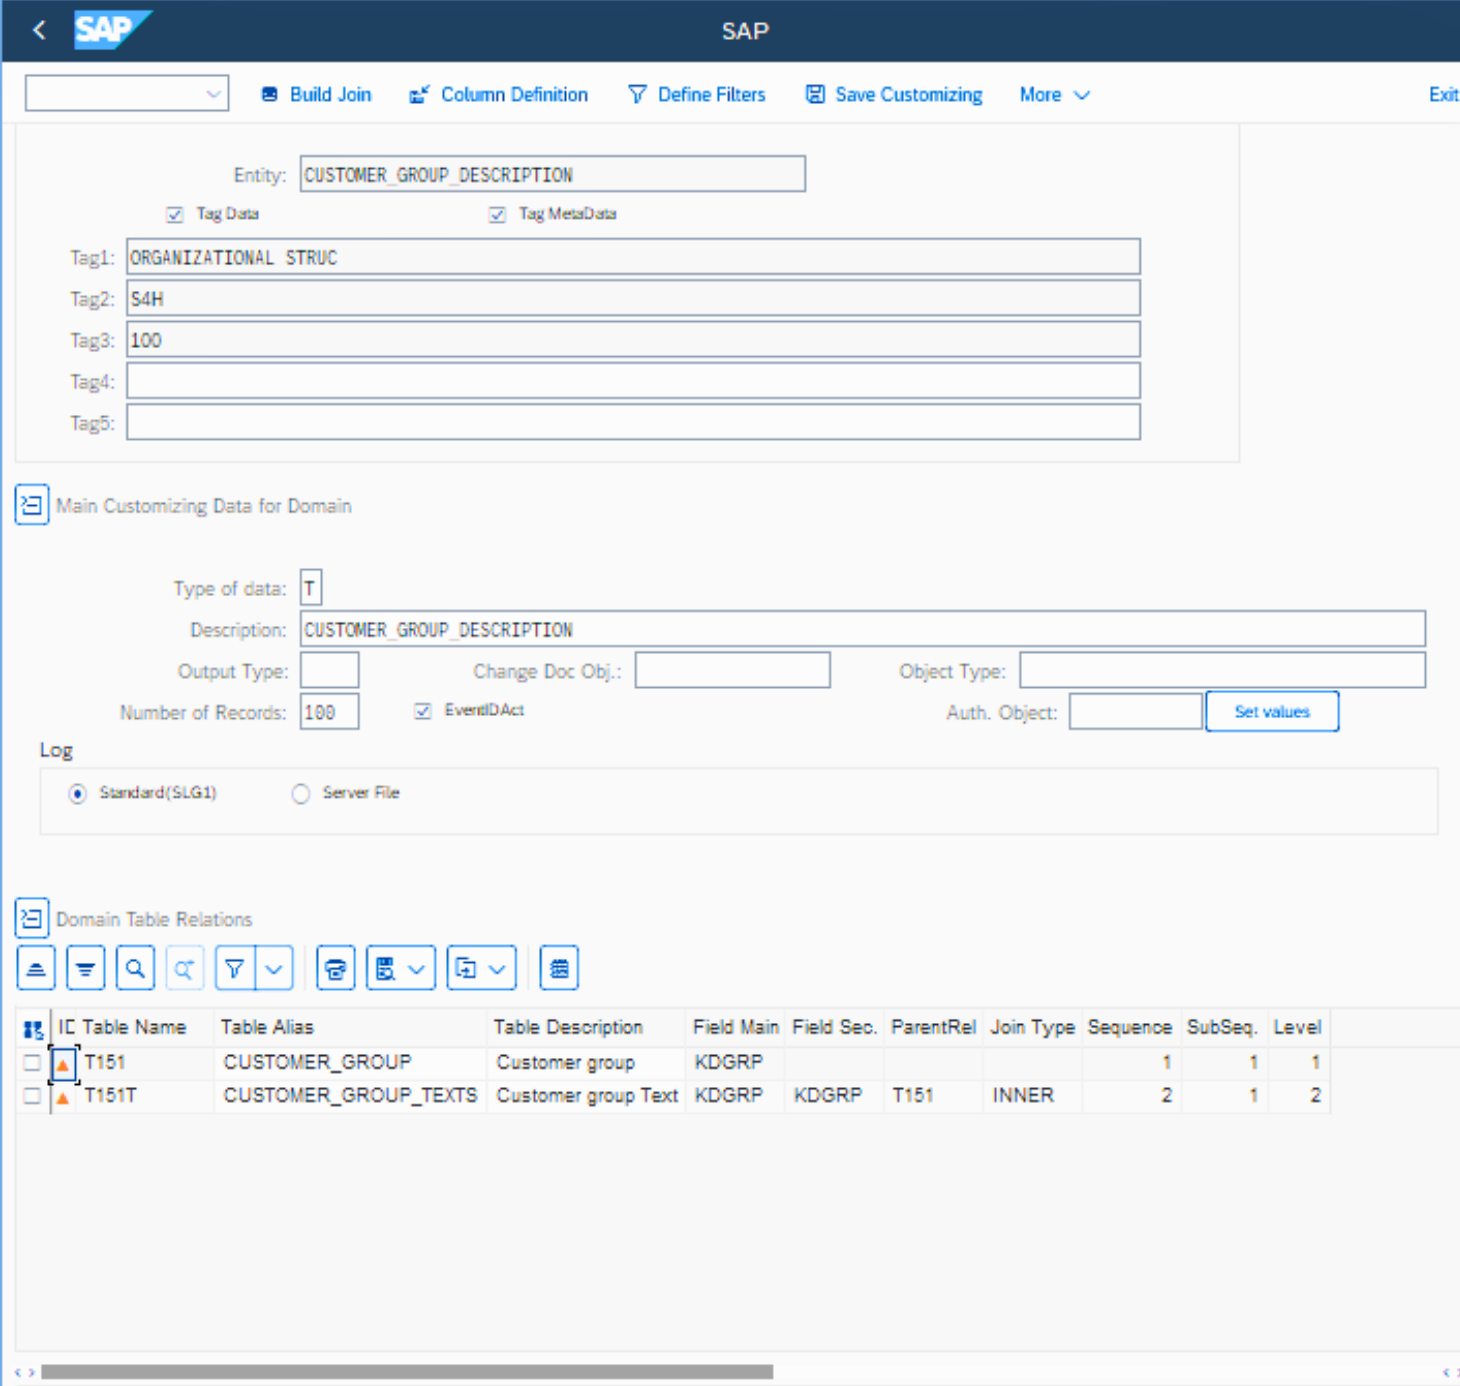Click the sort descending icon in the table toolbar
The width and height of the screenshot is (1460, 1386).
(86, 968)
